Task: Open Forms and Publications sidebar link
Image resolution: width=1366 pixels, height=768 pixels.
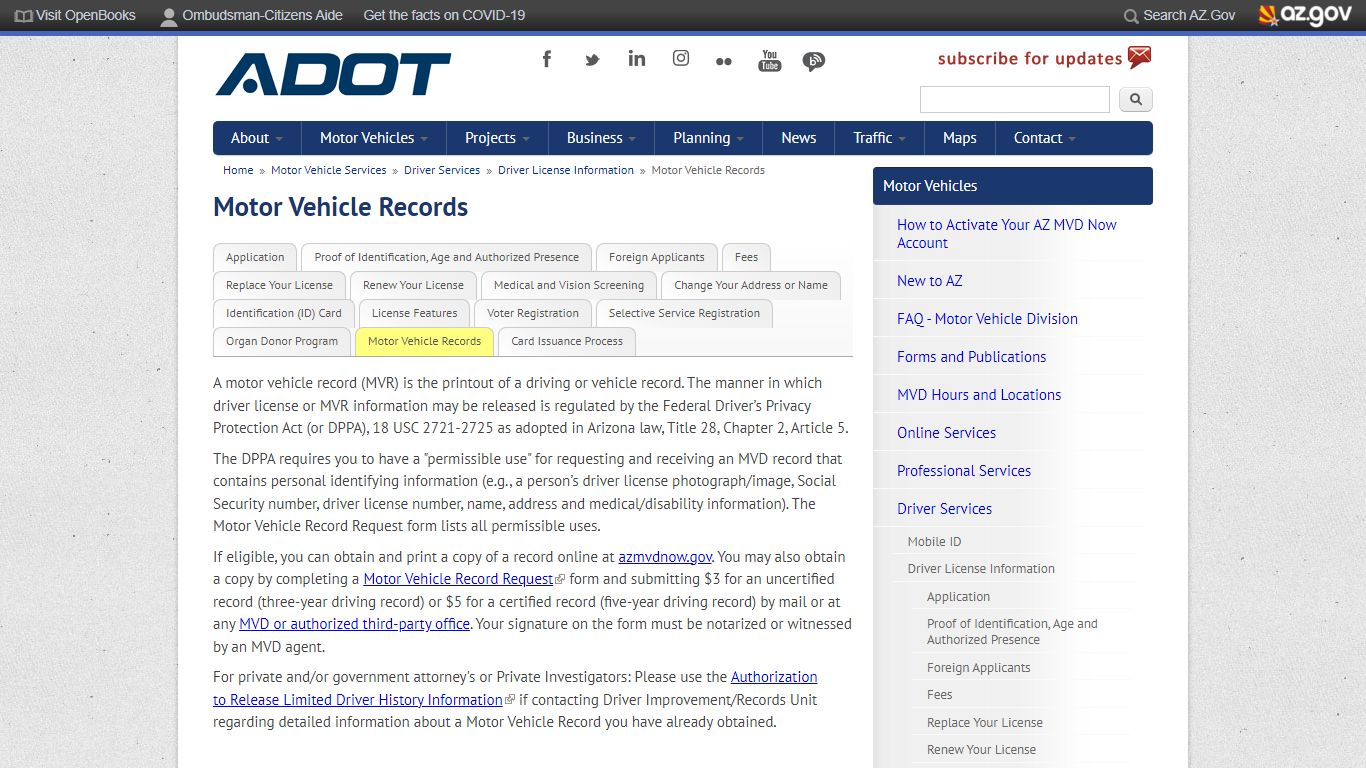Action: tap(971, 357)
